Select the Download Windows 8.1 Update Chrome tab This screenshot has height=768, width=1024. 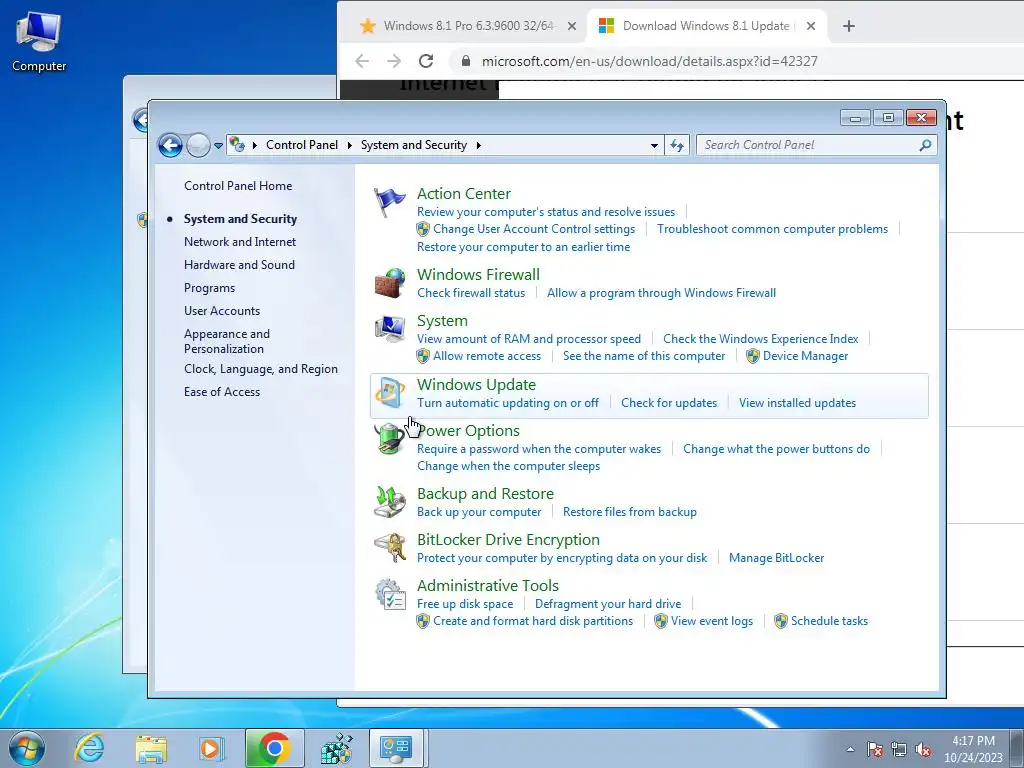click(705, 26)
